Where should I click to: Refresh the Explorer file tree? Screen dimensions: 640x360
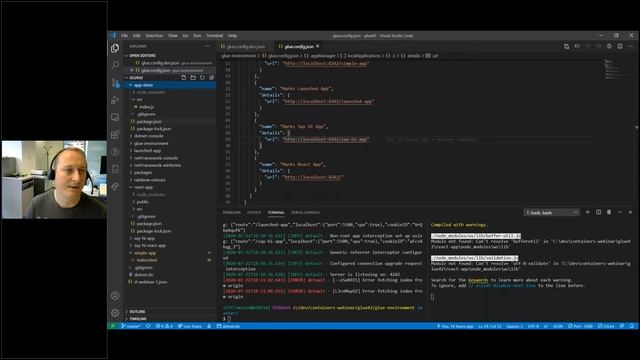coord(202,78)
